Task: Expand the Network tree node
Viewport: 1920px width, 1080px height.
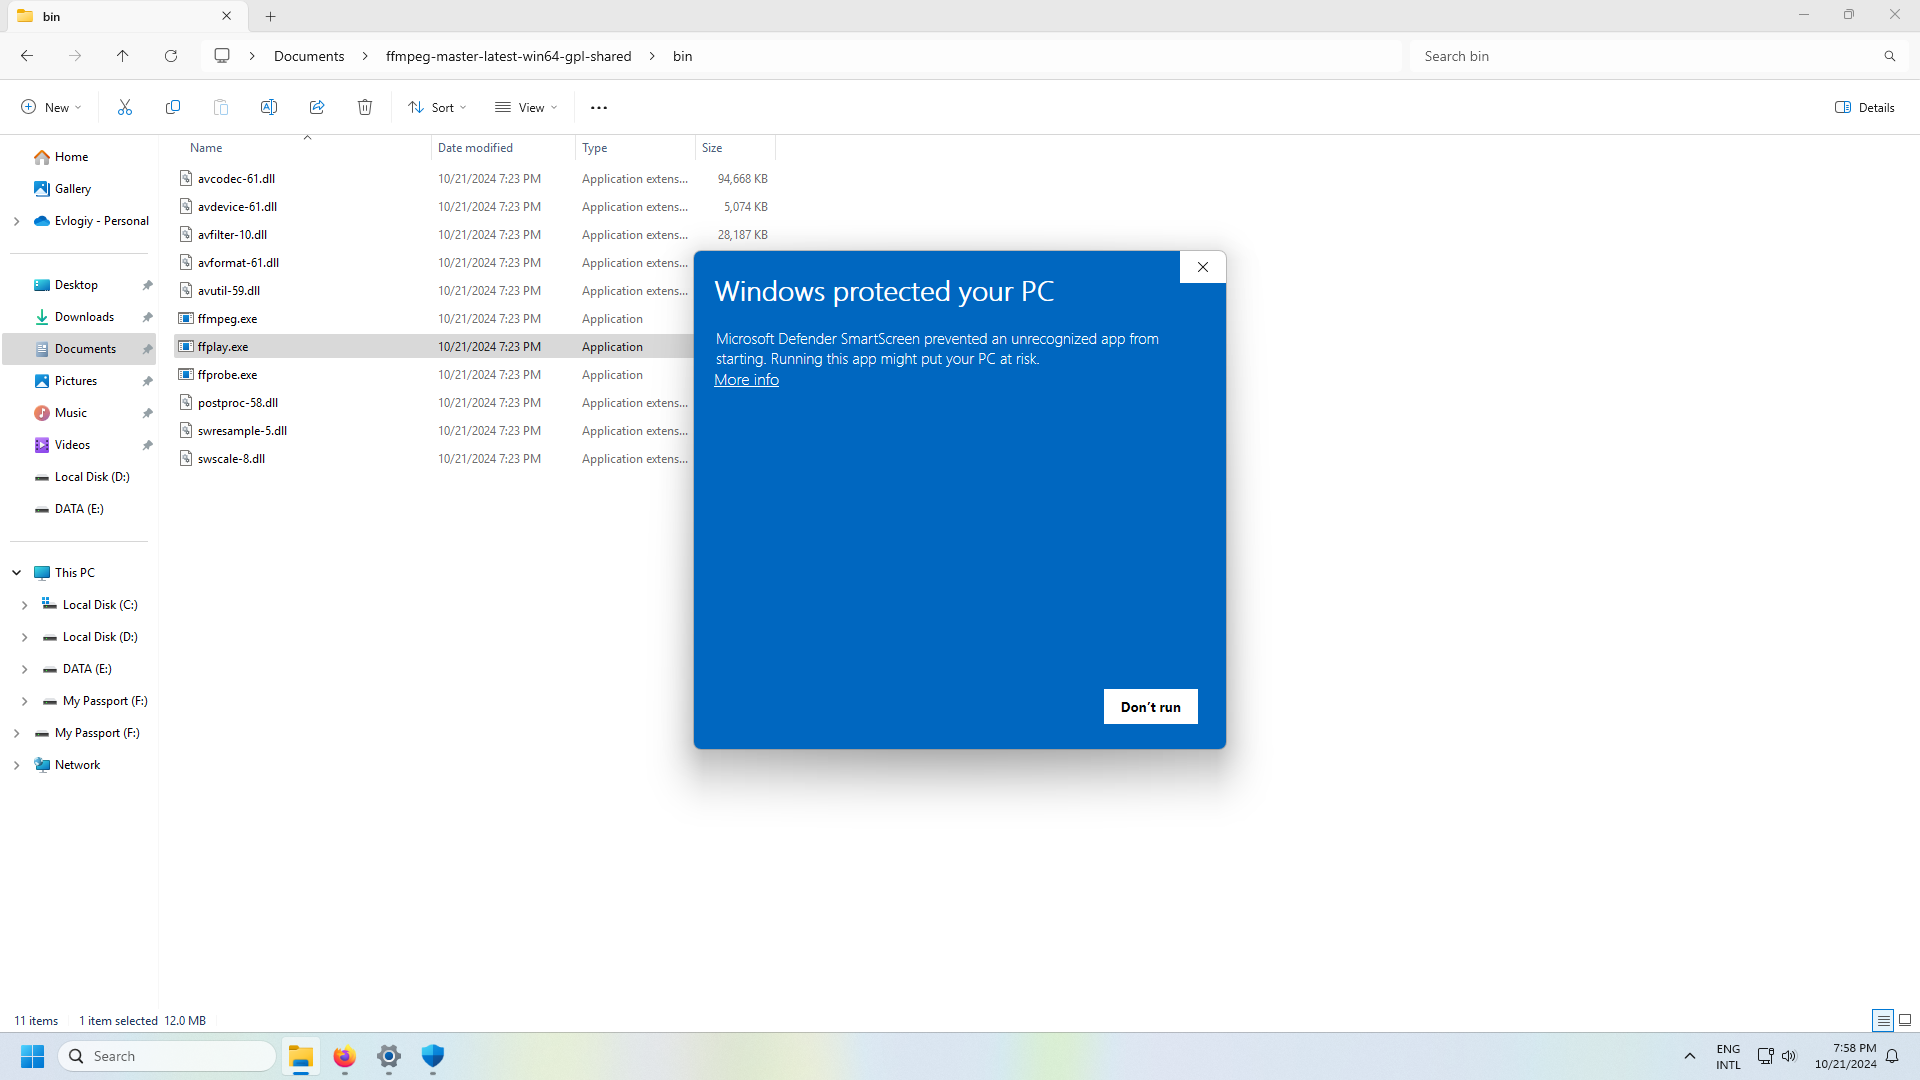Action: click(16, 765)
